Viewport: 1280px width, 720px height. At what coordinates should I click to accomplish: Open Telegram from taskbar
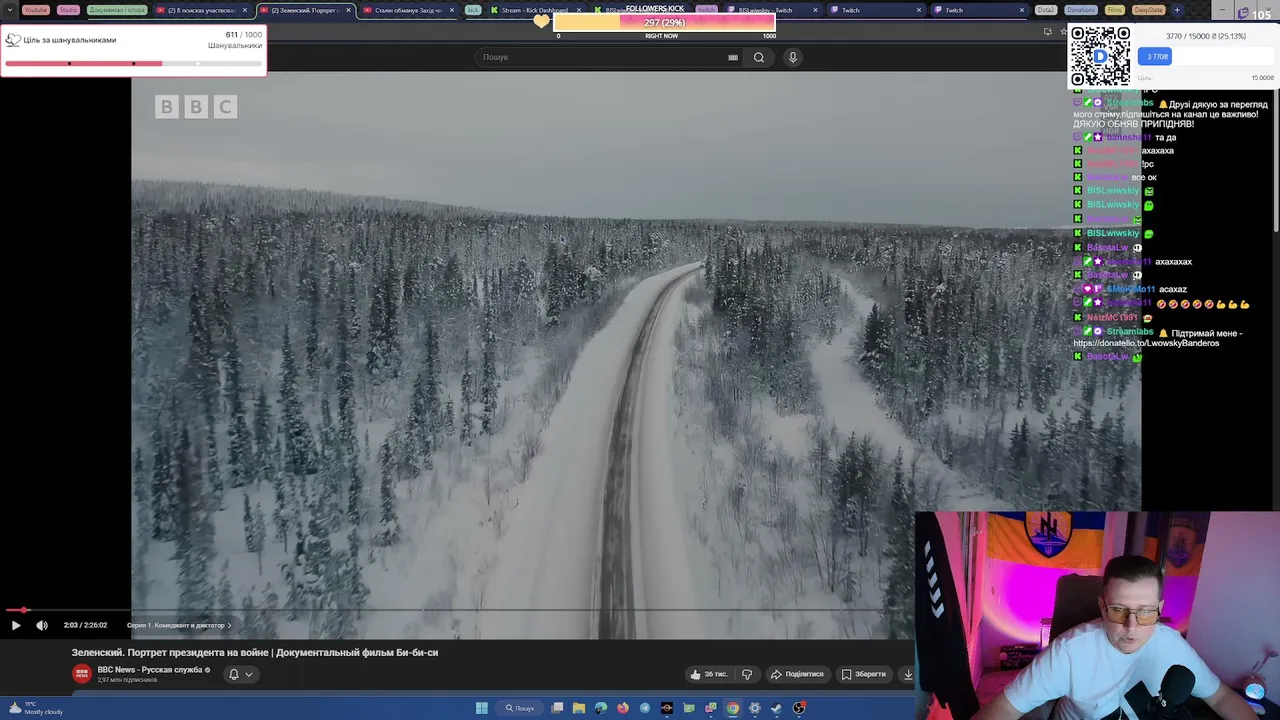645,708
